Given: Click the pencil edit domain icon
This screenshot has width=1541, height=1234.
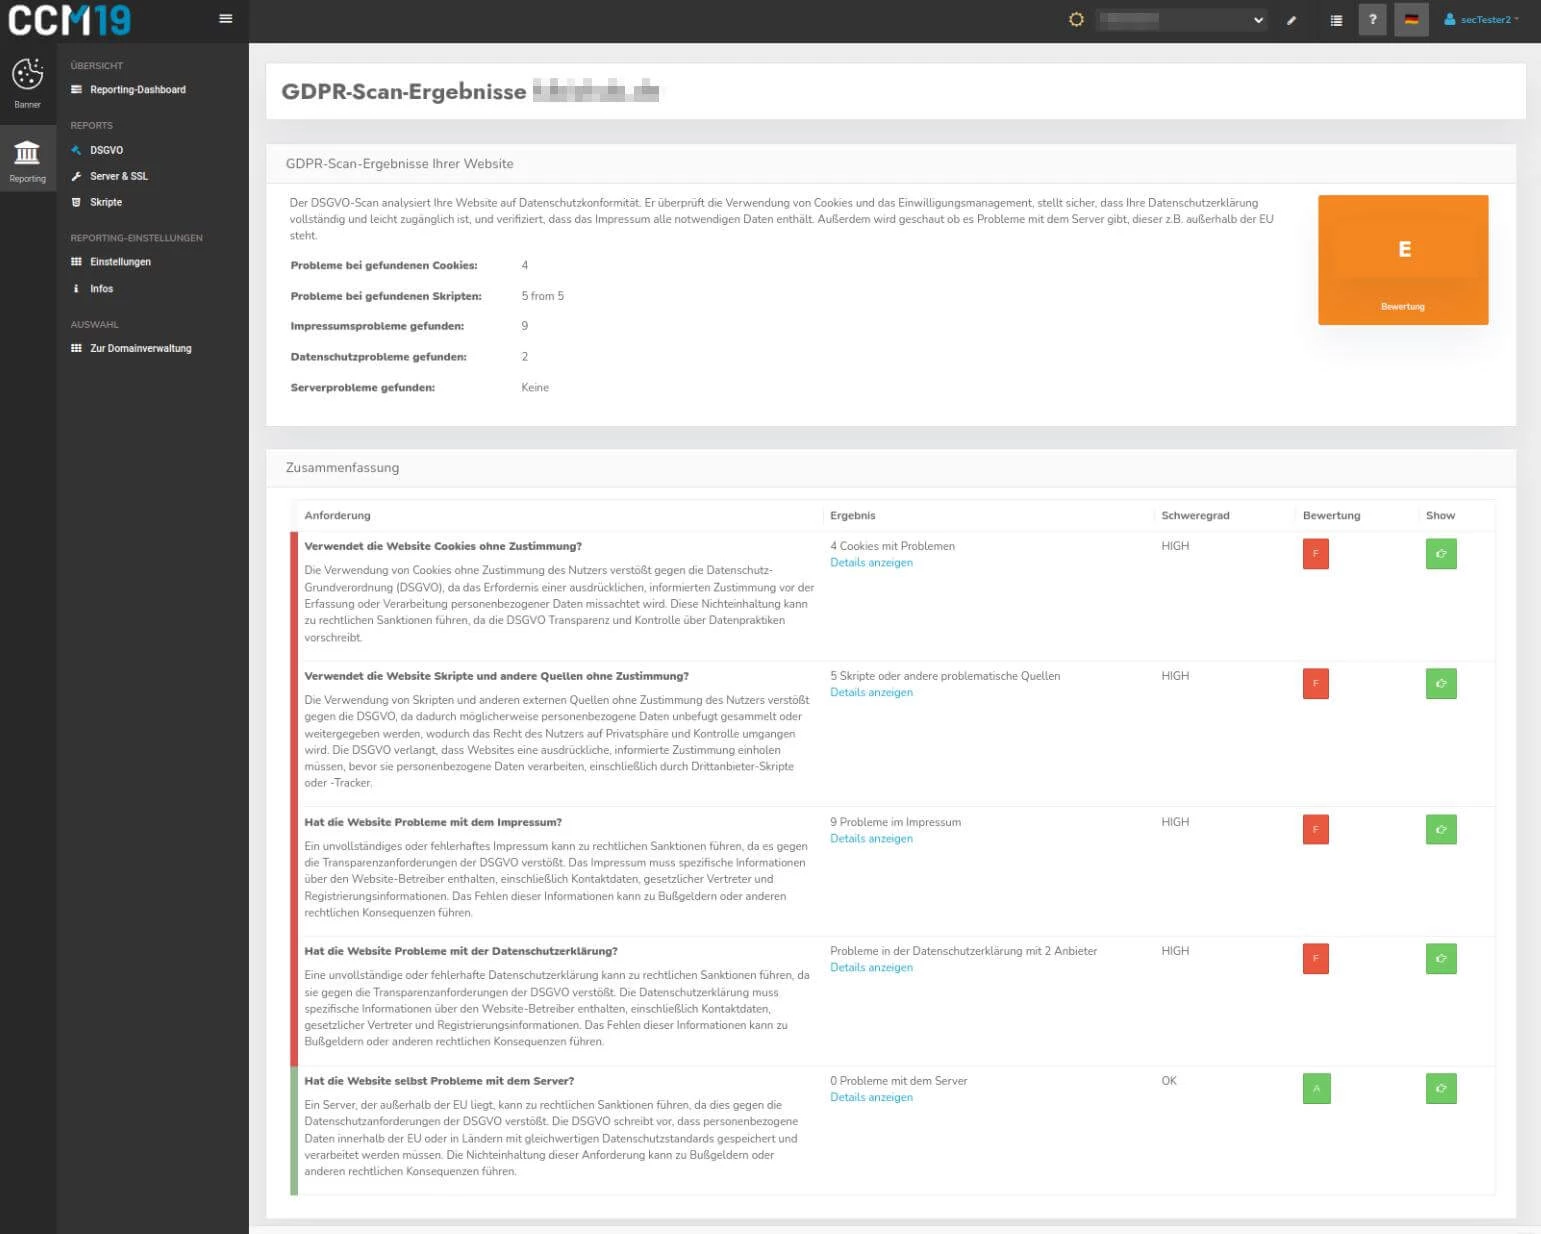Looking at the screenshot, I should [x=1291, y=20].
